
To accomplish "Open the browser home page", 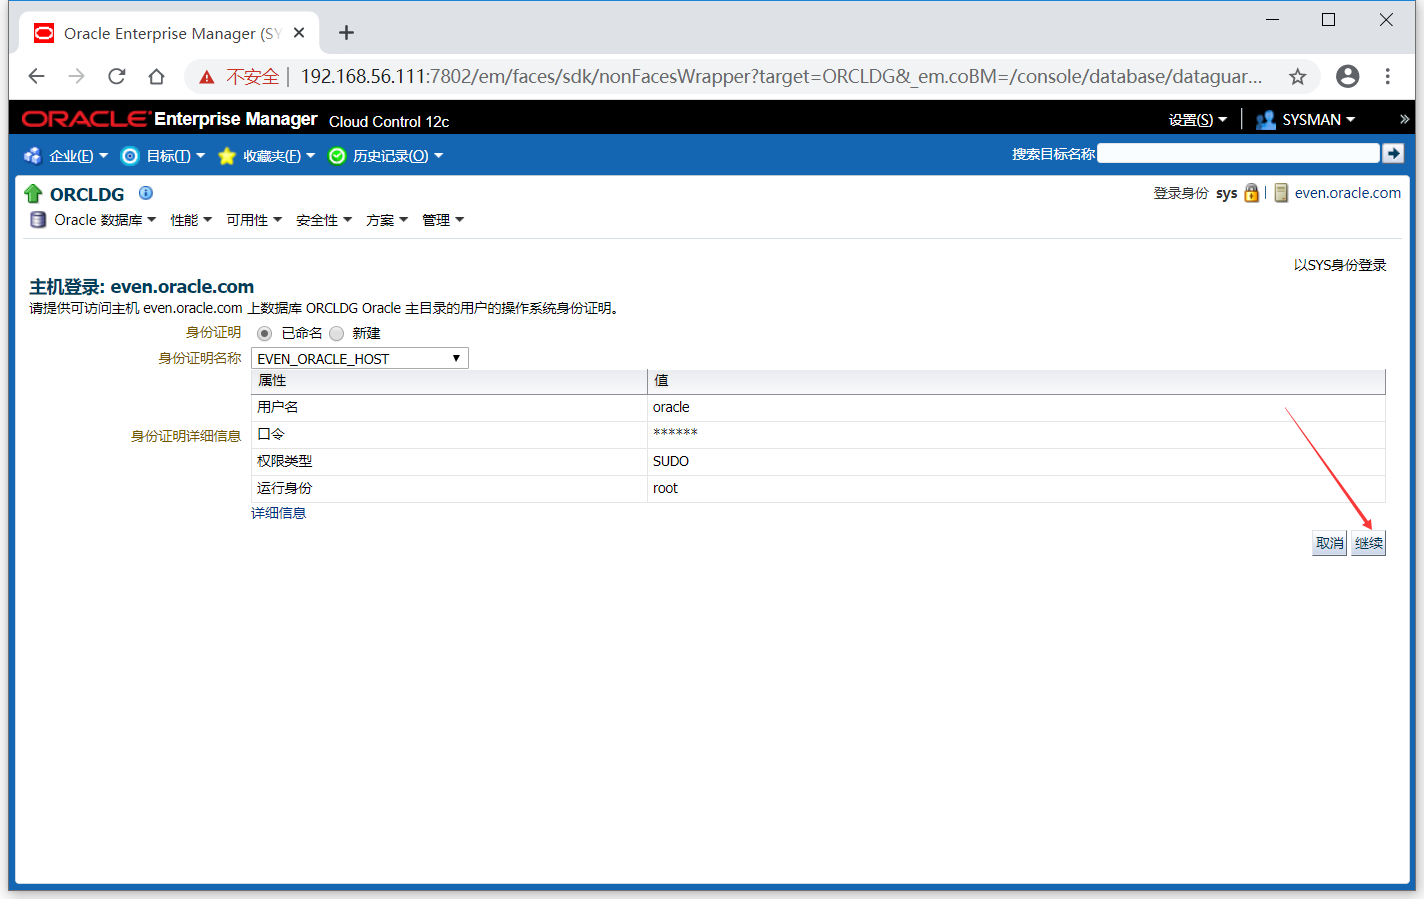I will tap(156, 76).
